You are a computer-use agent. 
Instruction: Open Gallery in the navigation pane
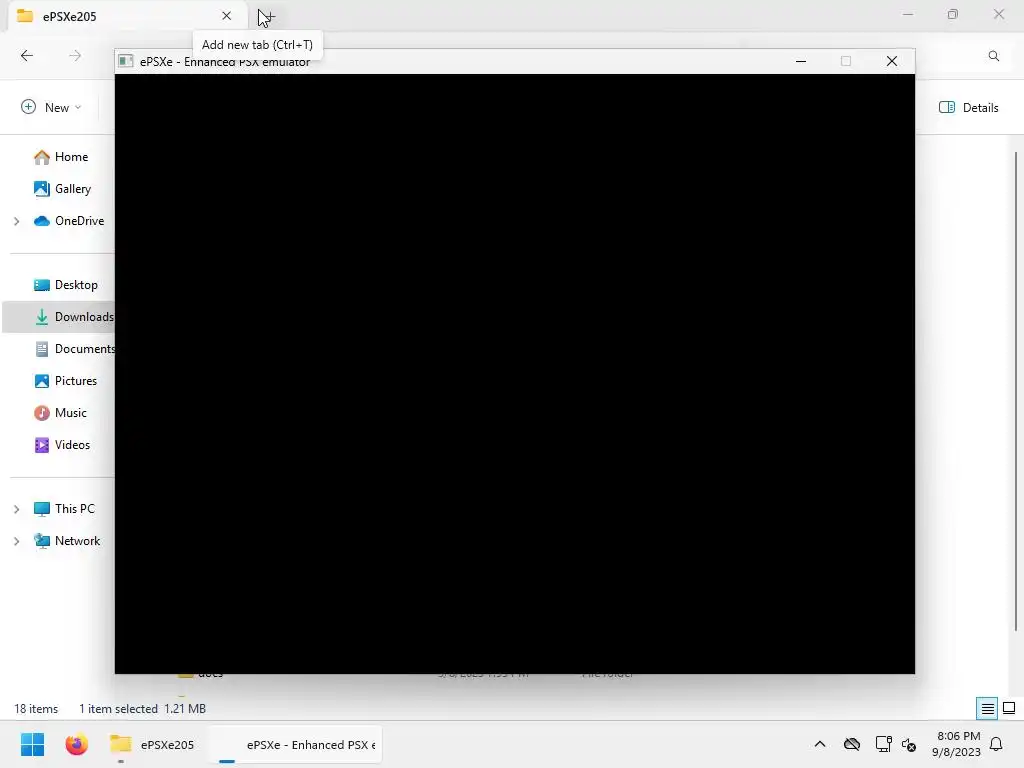pyautogui.click(x=72, y=189)
